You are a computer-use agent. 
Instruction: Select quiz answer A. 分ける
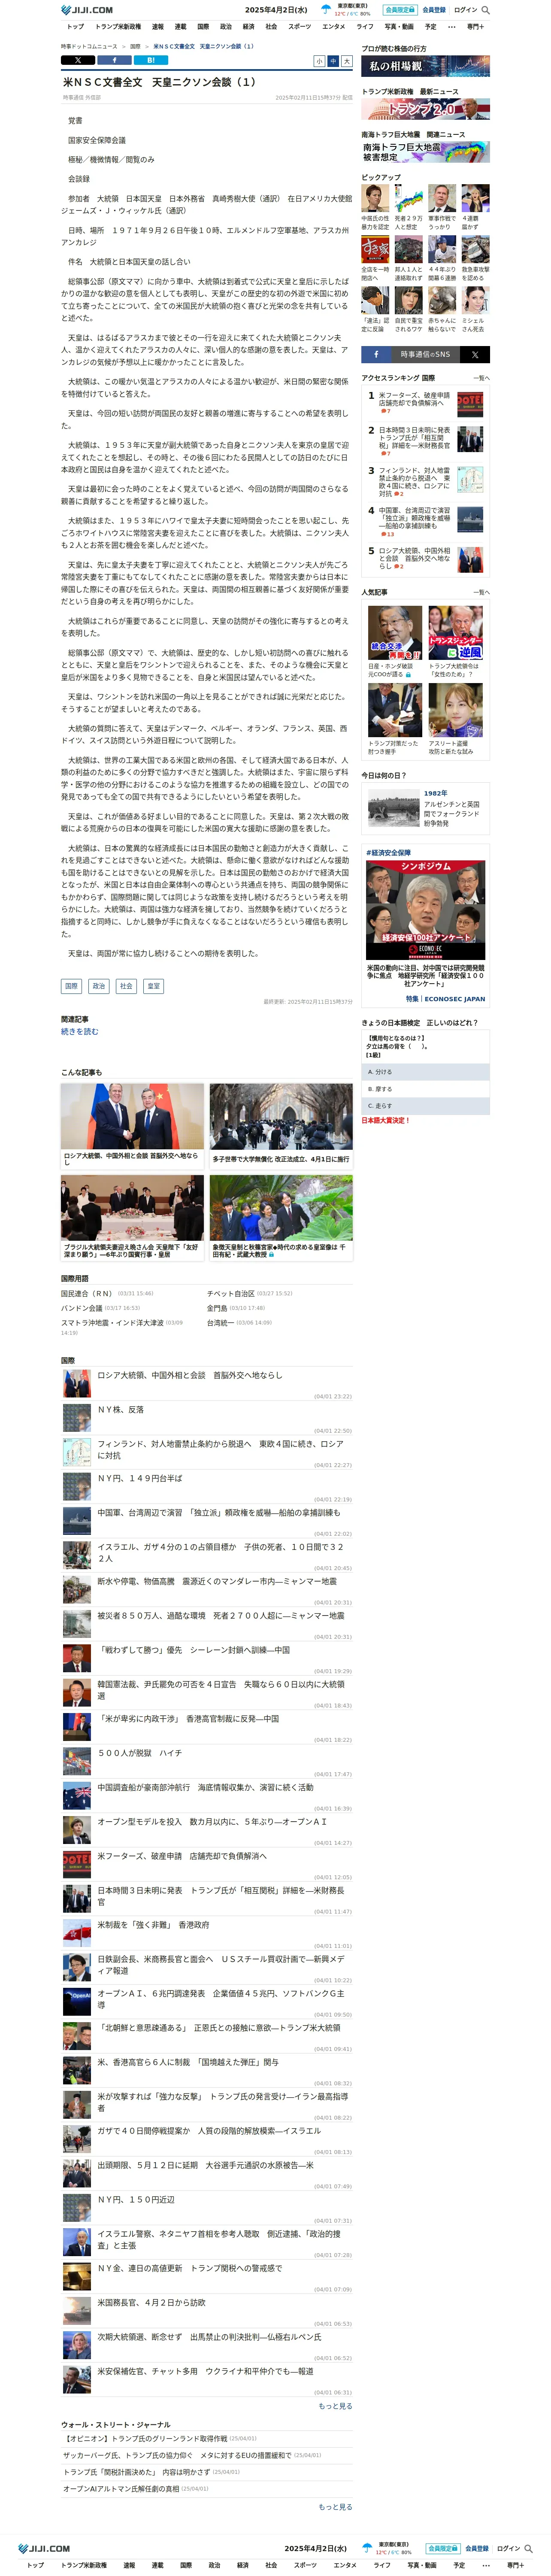426,1071
